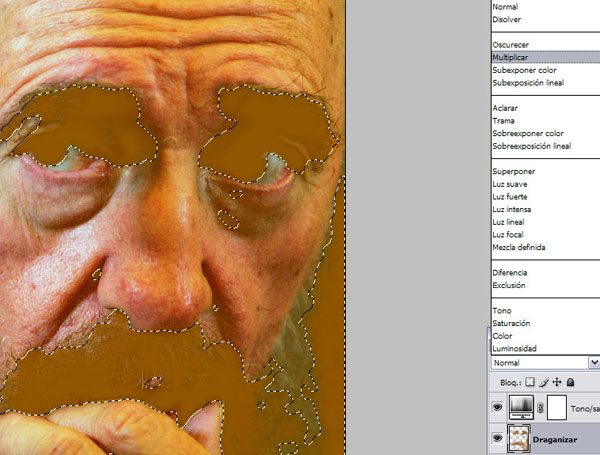600x455 pixels.
Task: Choose Subexponer color blend mode
Action: (x=545, y=70)
